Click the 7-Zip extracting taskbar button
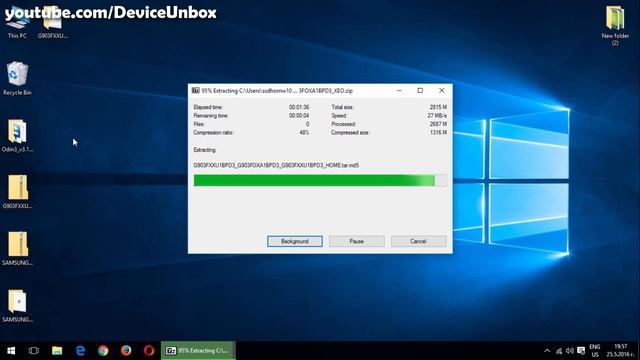Screen dimensions: 640x360 pos(198,351)
